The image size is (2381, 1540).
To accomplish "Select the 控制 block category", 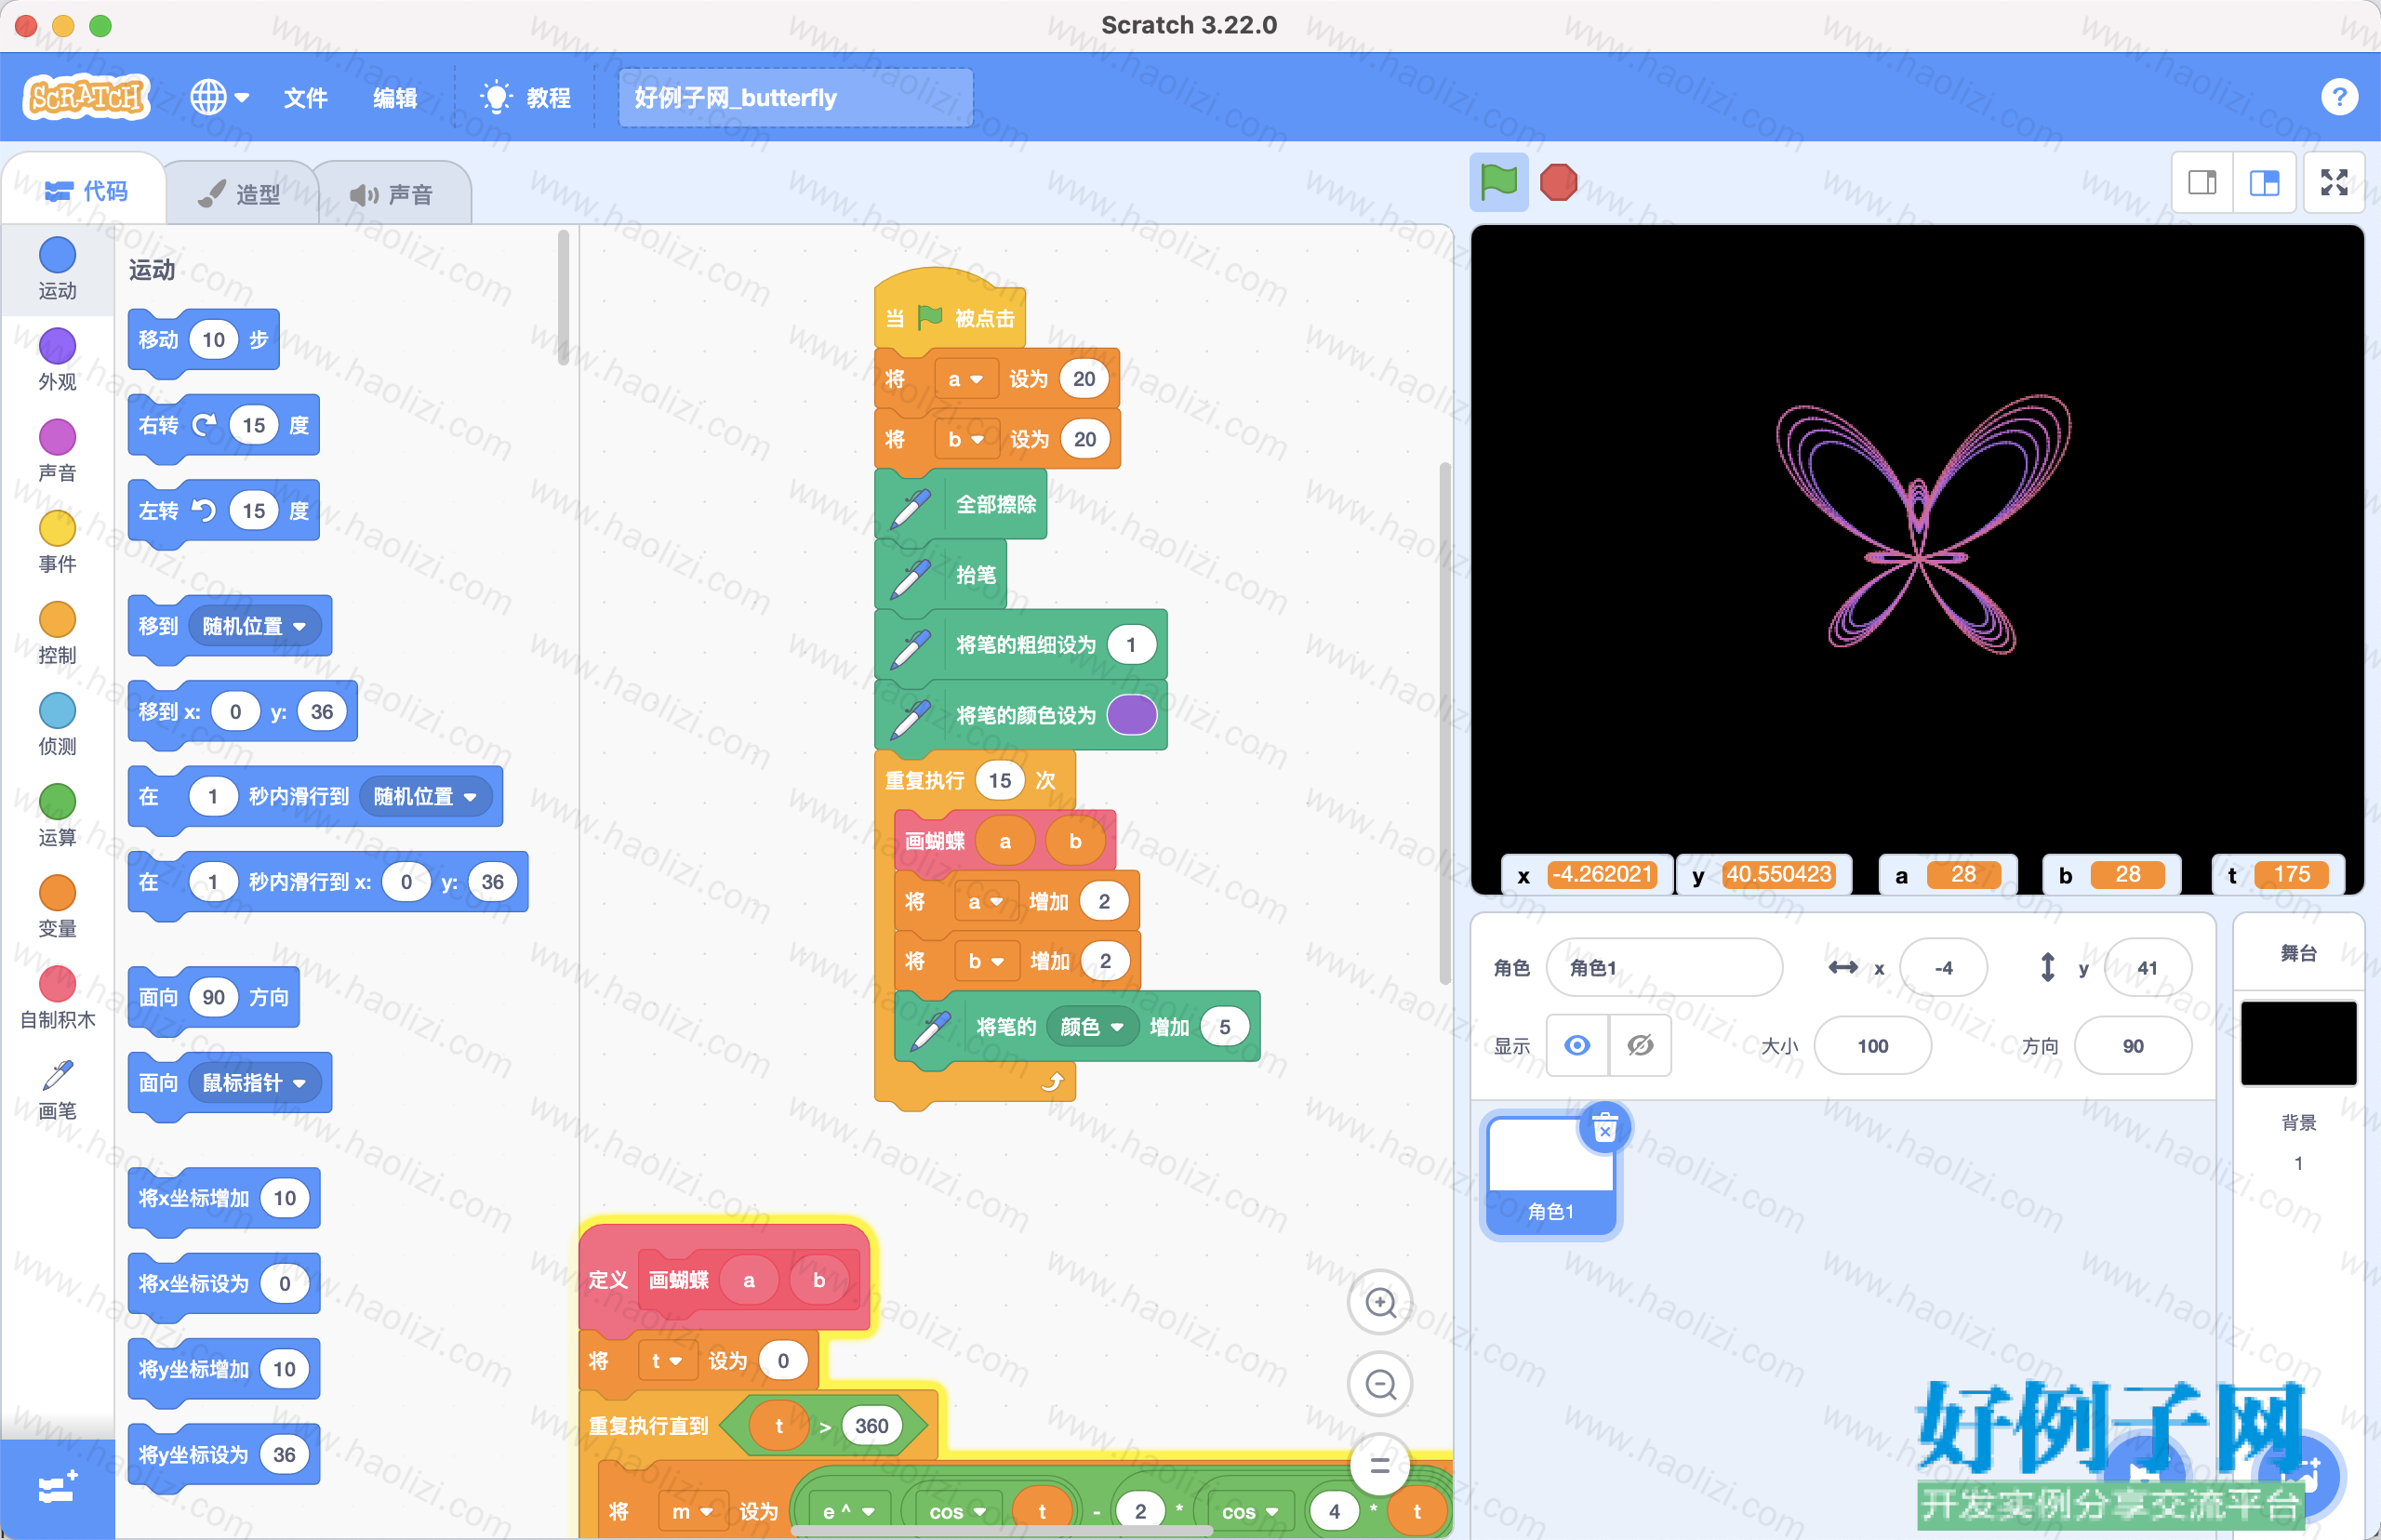I will click(57, 633).
